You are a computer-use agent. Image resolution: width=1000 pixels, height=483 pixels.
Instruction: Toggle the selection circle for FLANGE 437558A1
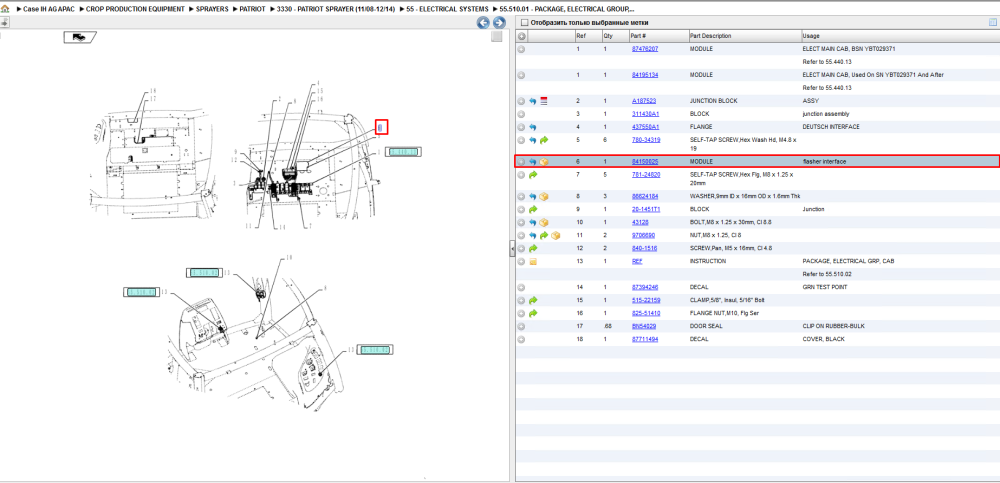pos(521,127)
